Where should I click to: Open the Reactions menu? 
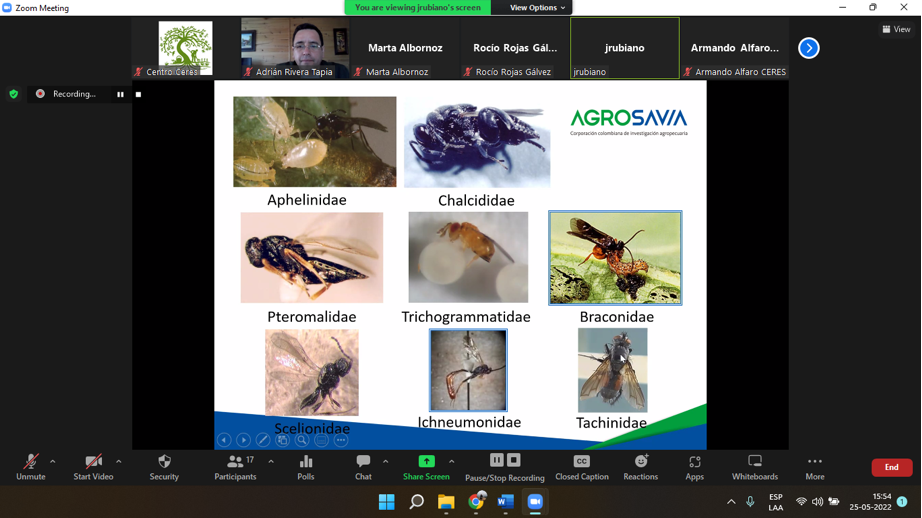[641, 467]
